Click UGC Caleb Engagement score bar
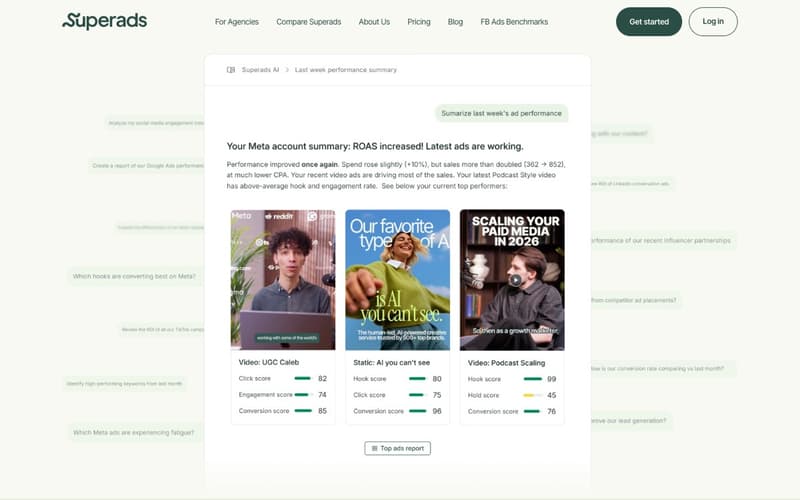The width and height of the screenshot is (800, 500). (303, 394)
